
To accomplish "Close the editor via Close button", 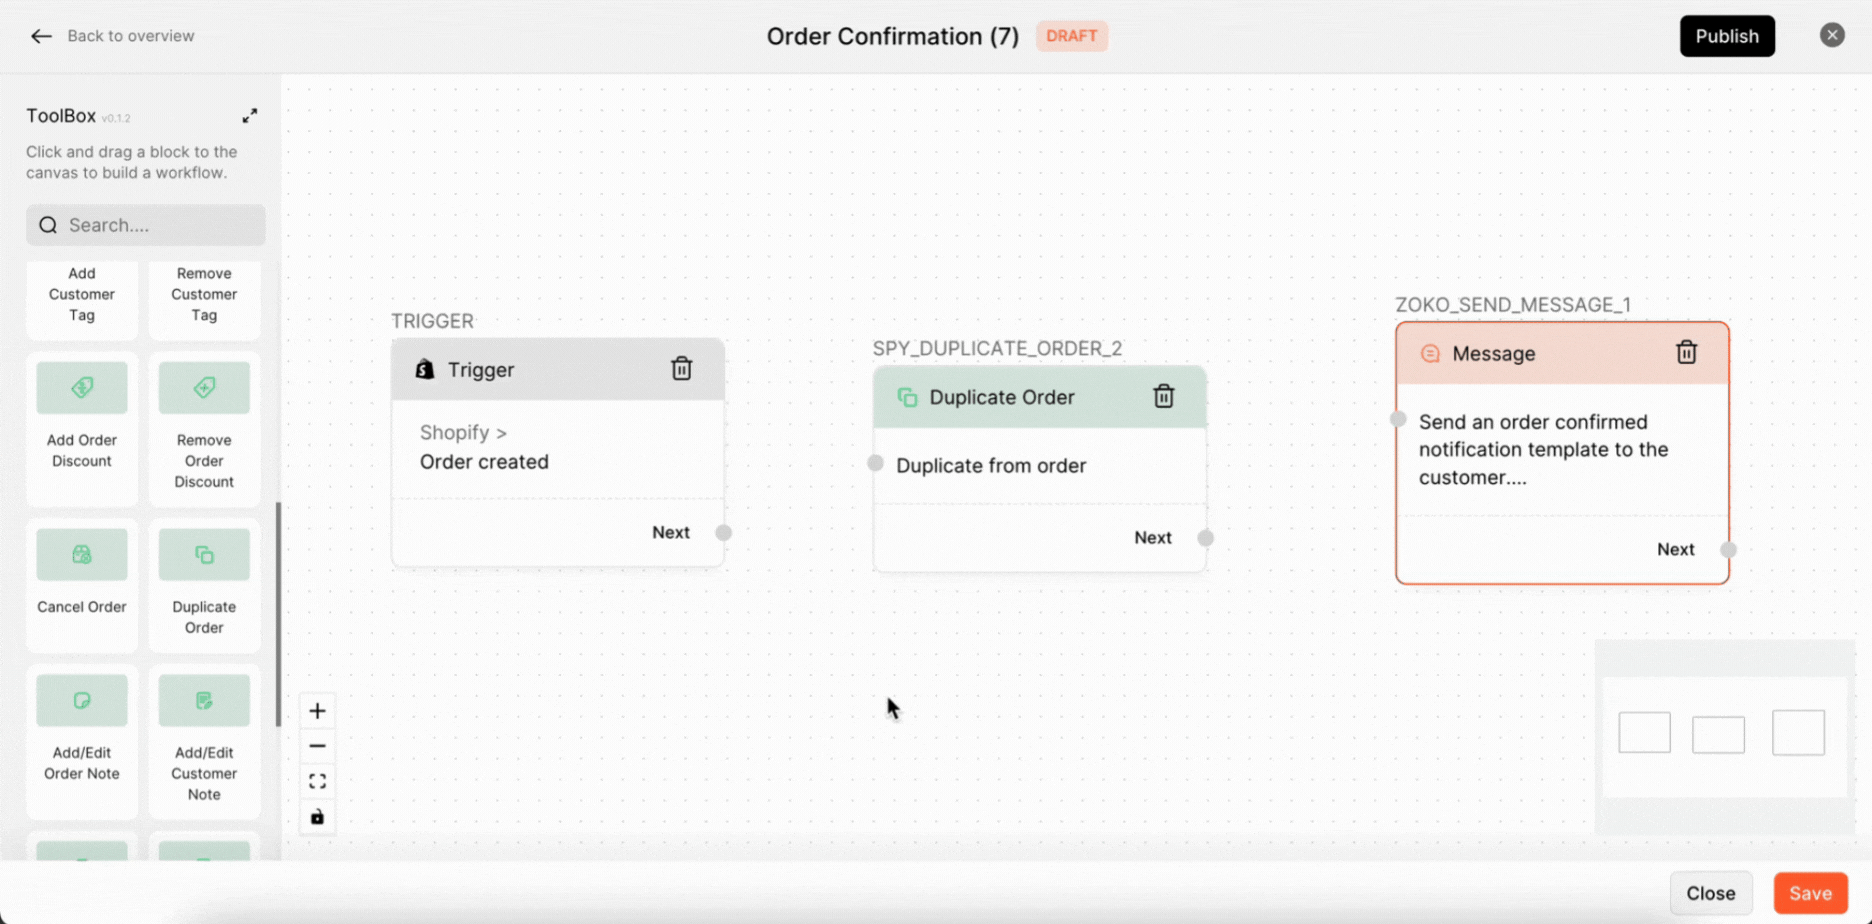I will (1711, 893).
